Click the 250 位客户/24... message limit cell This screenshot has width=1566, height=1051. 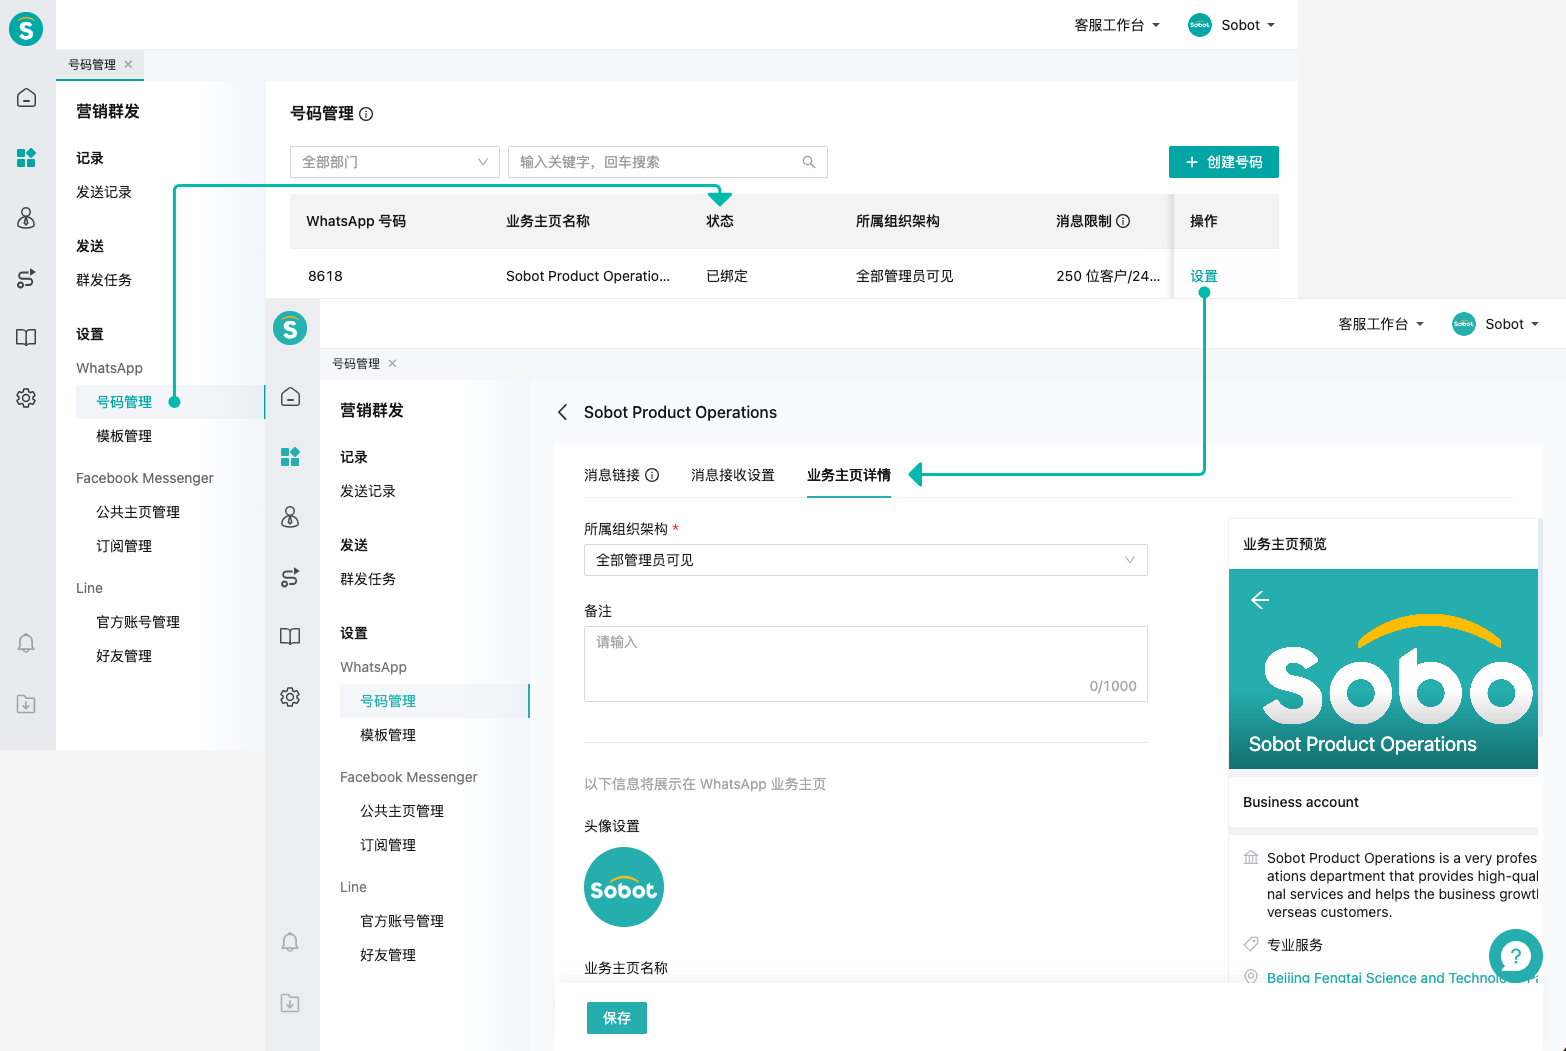[1108, 276]
